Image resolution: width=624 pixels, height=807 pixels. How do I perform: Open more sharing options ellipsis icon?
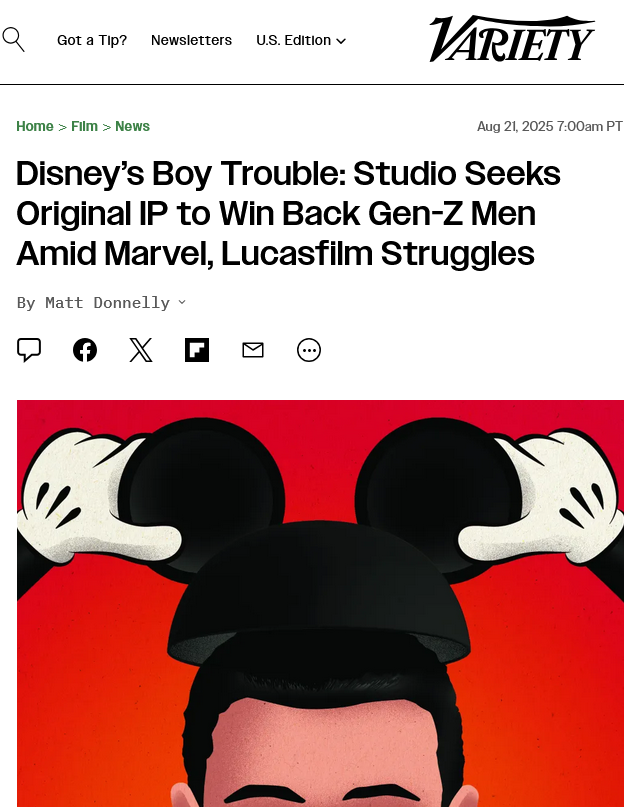(x=309, y=350)
